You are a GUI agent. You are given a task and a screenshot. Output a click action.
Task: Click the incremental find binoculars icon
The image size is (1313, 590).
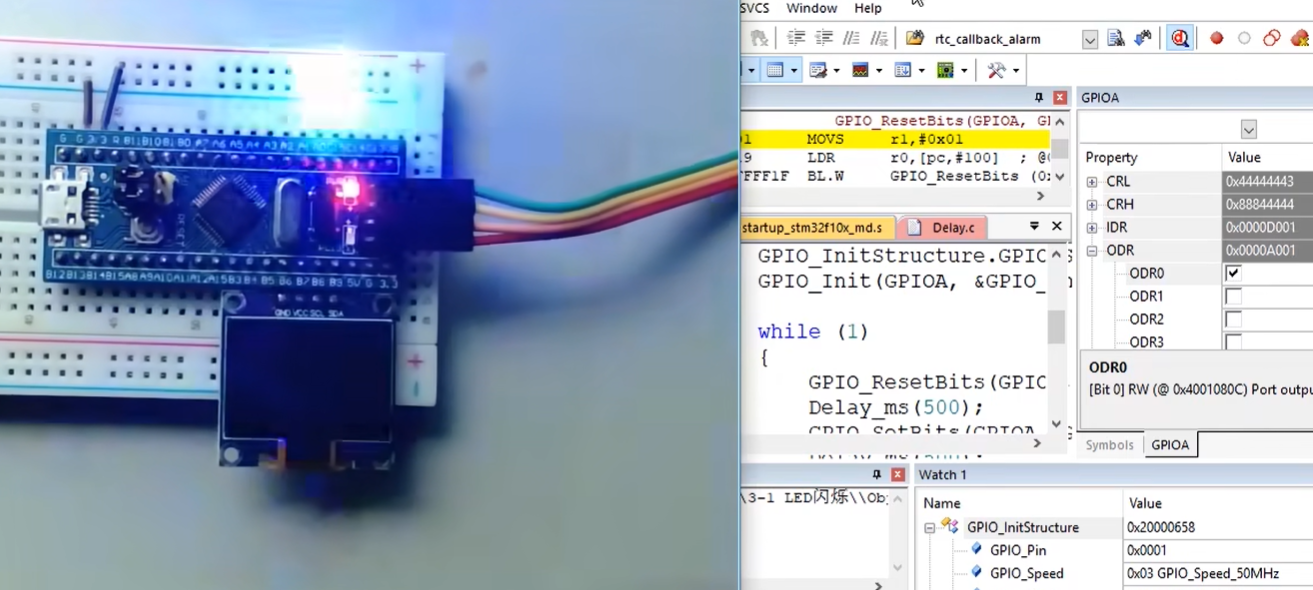tap(1143, 39)
